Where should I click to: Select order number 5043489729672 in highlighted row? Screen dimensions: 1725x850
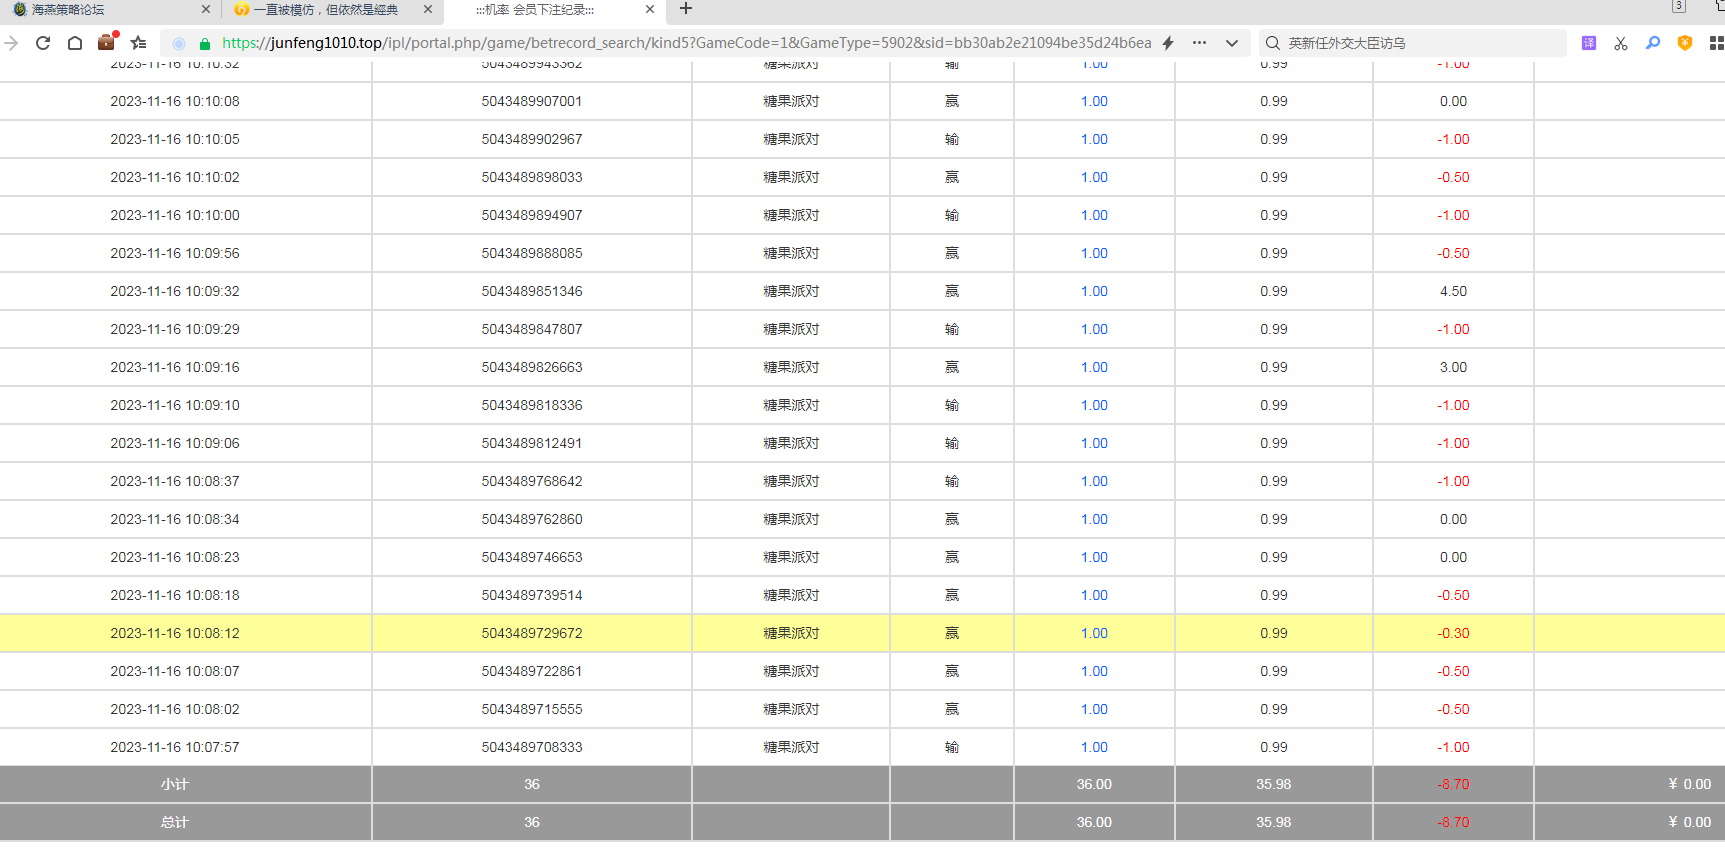[x=532, y=633]
